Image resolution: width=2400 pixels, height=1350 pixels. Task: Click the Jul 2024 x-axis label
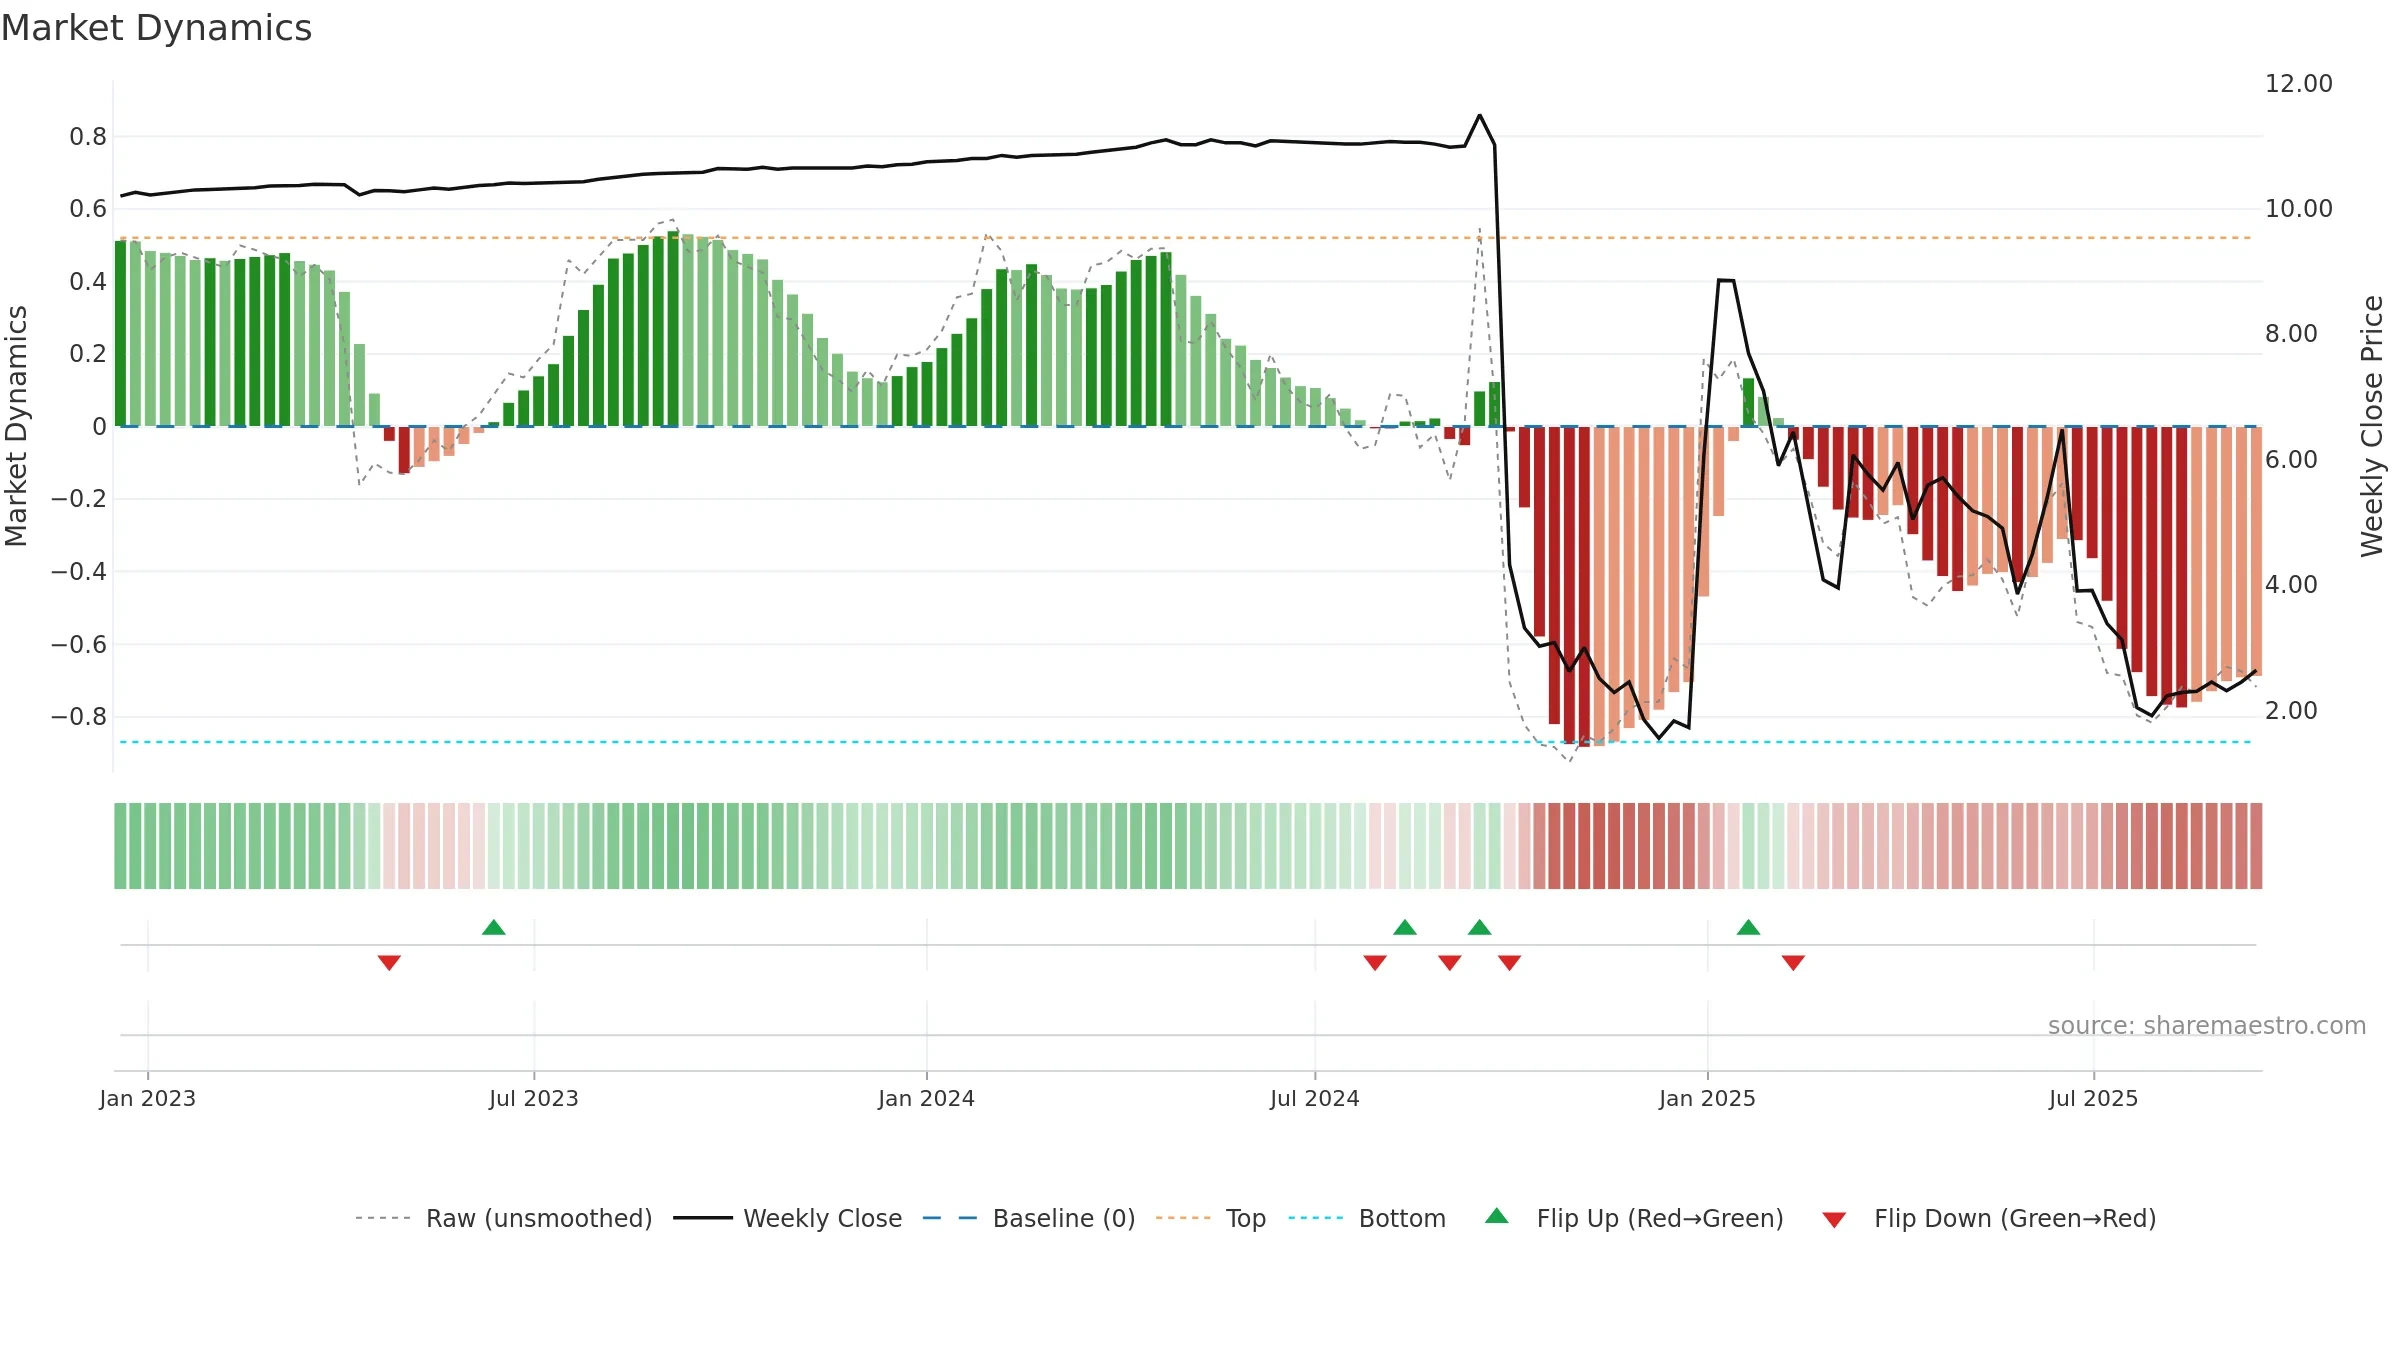1315,1098
